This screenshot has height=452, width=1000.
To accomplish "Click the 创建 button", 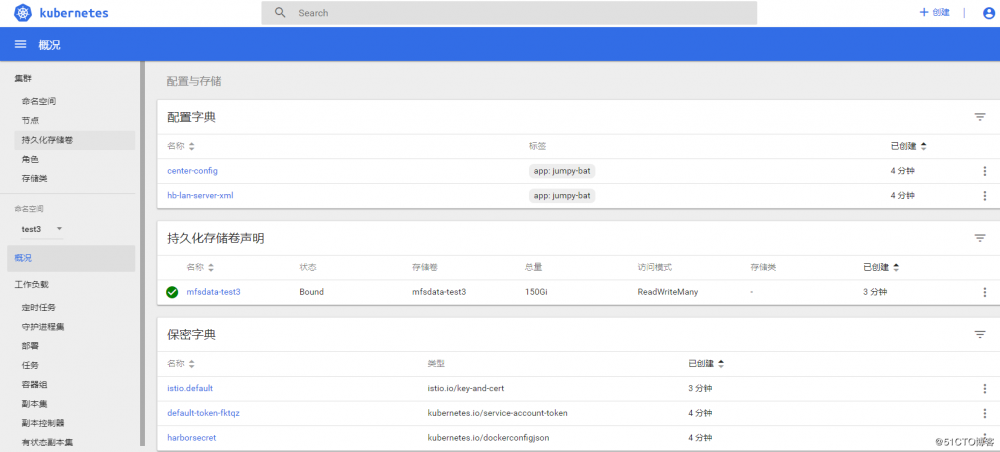I will pyautogui.click(x=934, y=13).
